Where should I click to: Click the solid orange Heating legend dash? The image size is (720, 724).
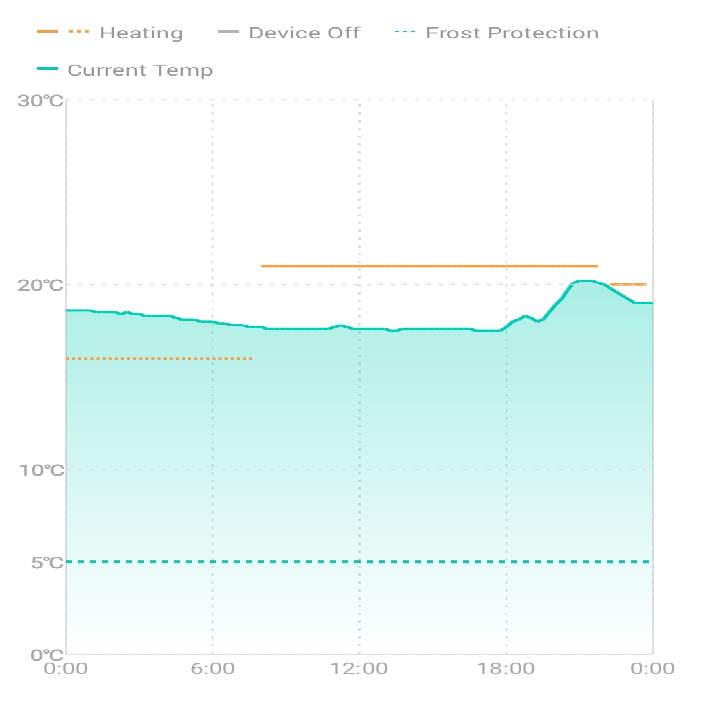click(49, 33)
